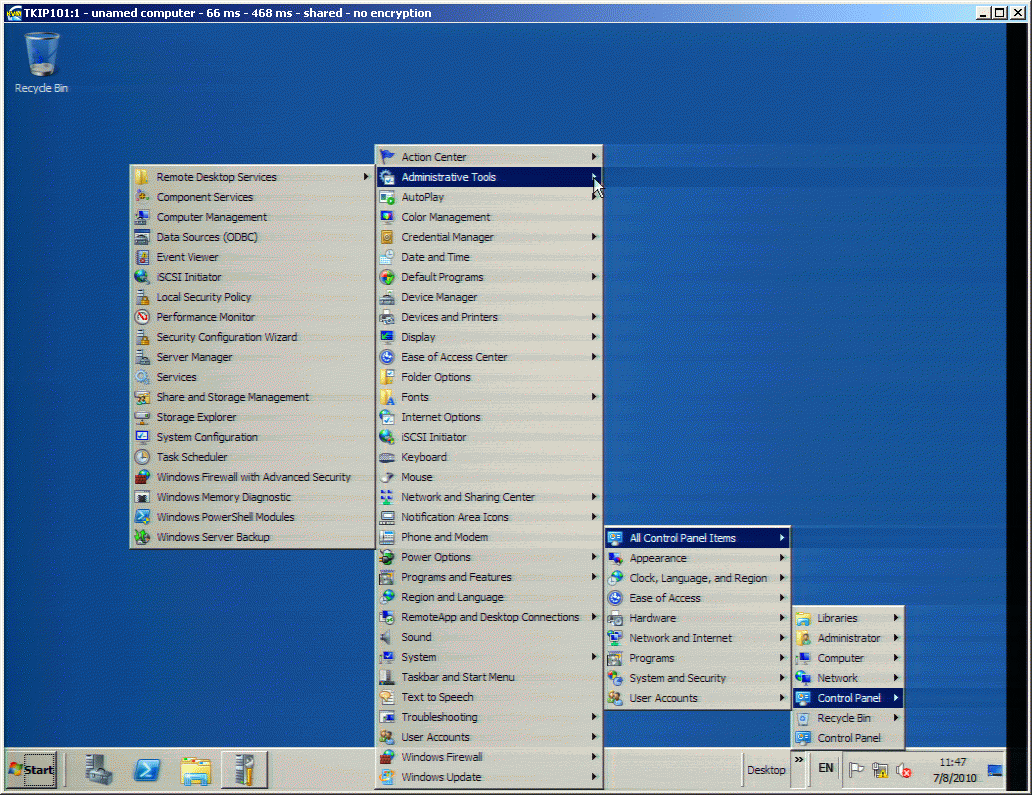Open the Recycle Bin desktop icon
1032x795 pixels.
(x=41, y=63)
